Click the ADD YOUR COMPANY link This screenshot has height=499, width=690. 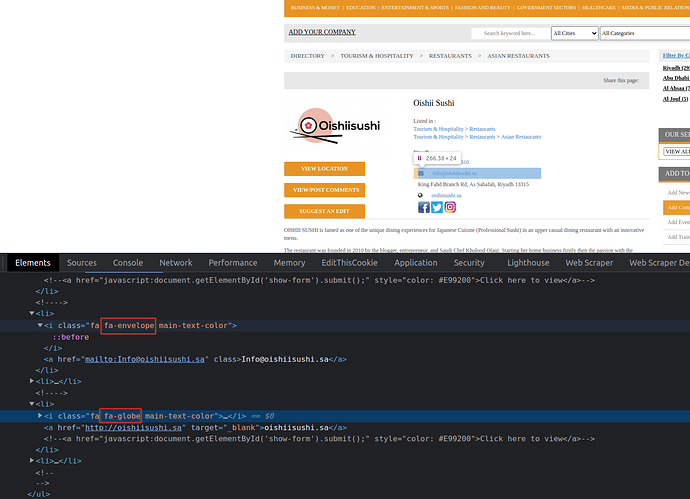322,32
